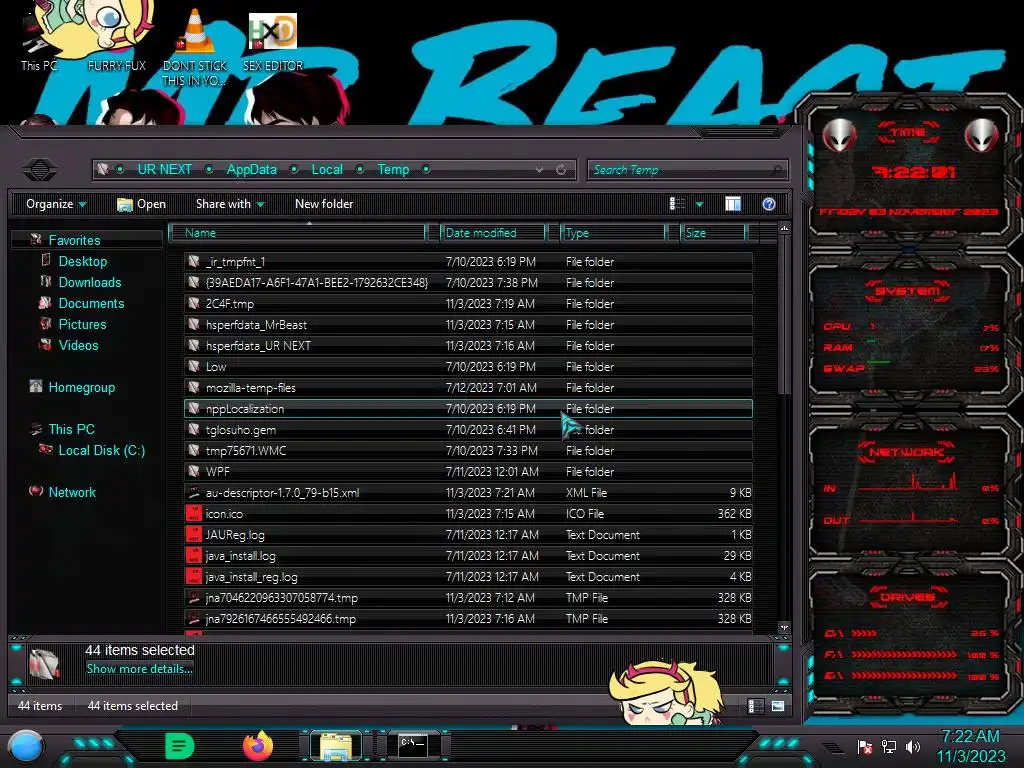Click the au-descriptor xml file icon
1024x768 pixels.
tap(194, 492)
